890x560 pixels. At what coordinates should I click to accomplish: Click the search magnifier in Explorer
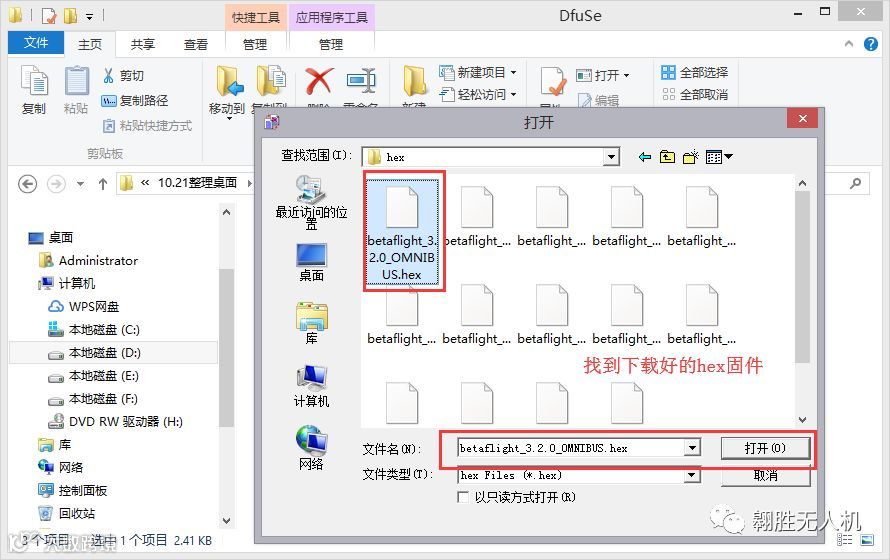[x=855, y=183]
